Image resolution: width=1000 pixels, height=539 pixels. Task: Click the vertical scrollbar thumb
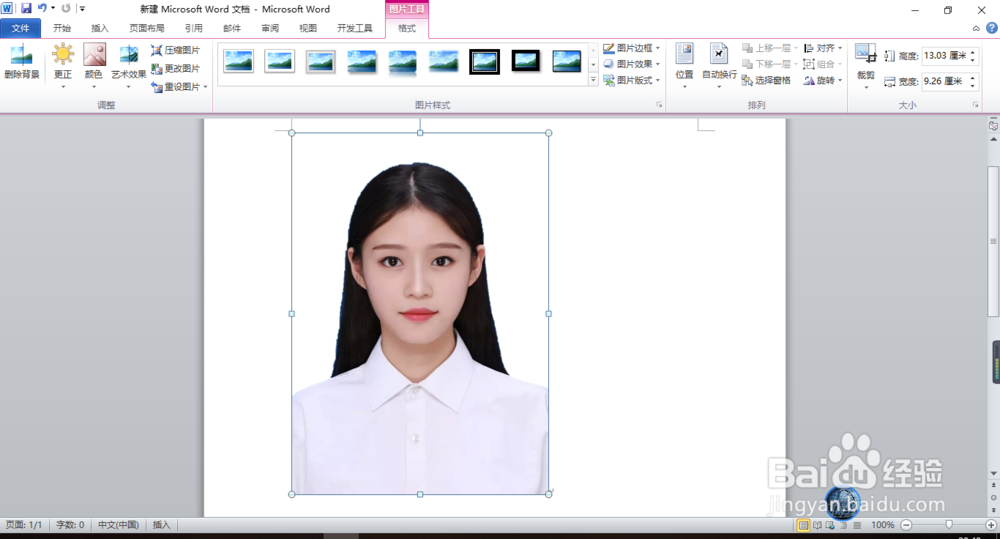[x=993, y=241]
